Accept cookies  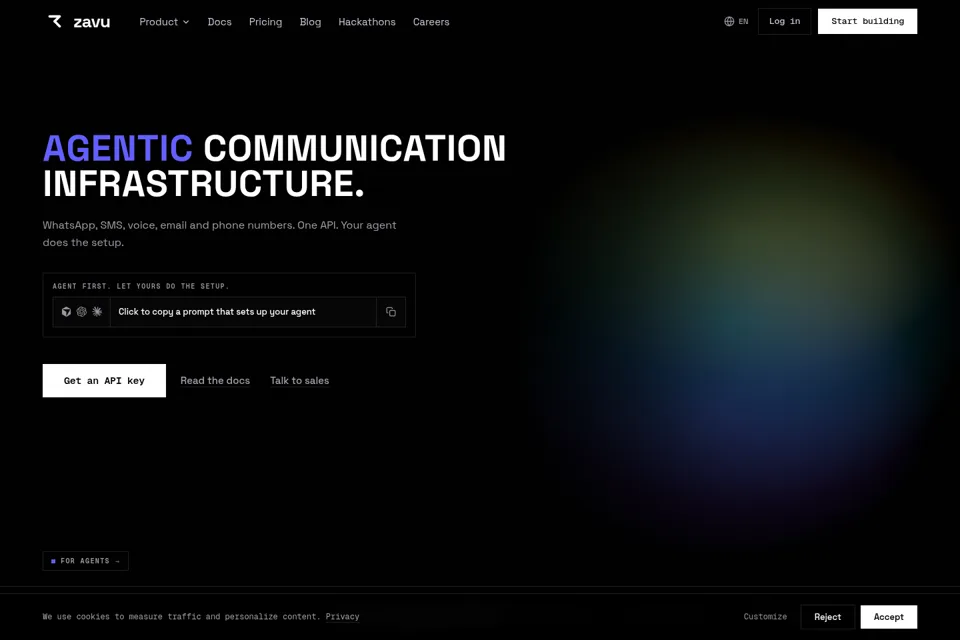tap(888, 617)
